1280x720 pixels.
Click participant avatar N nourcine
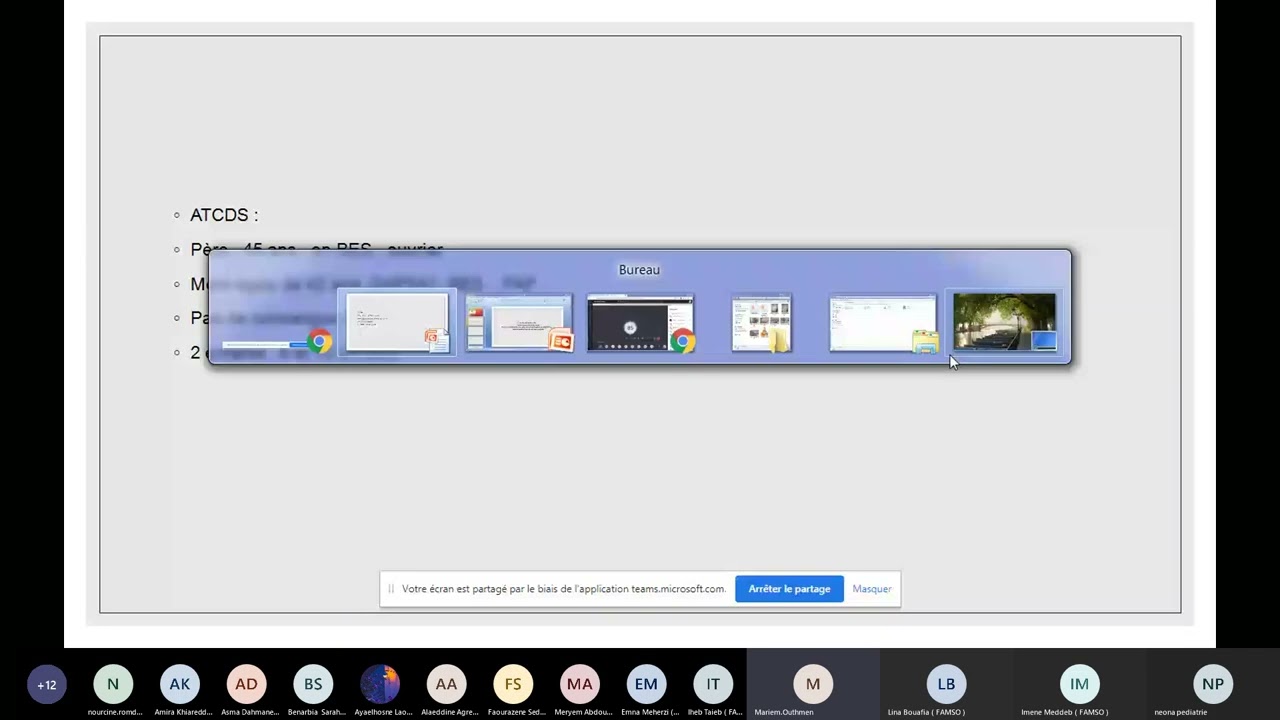(x=113, y=684)
